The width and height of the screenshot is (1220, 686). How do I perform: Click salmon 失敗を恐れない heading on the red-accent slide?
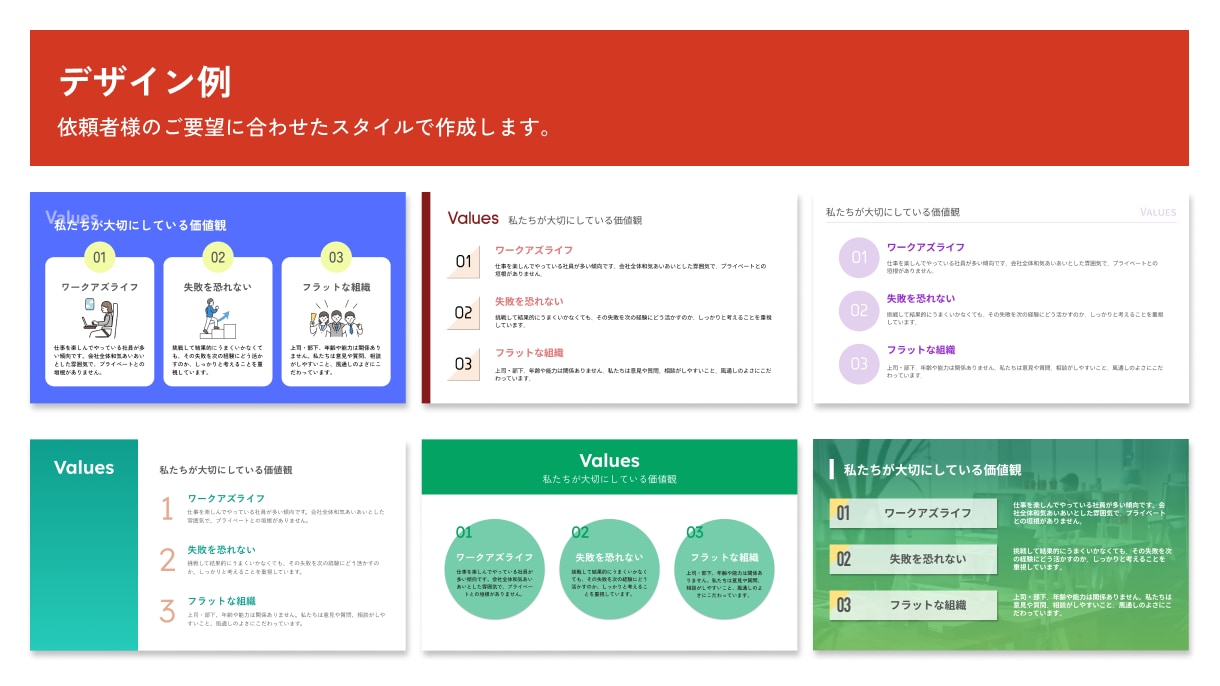529,301
